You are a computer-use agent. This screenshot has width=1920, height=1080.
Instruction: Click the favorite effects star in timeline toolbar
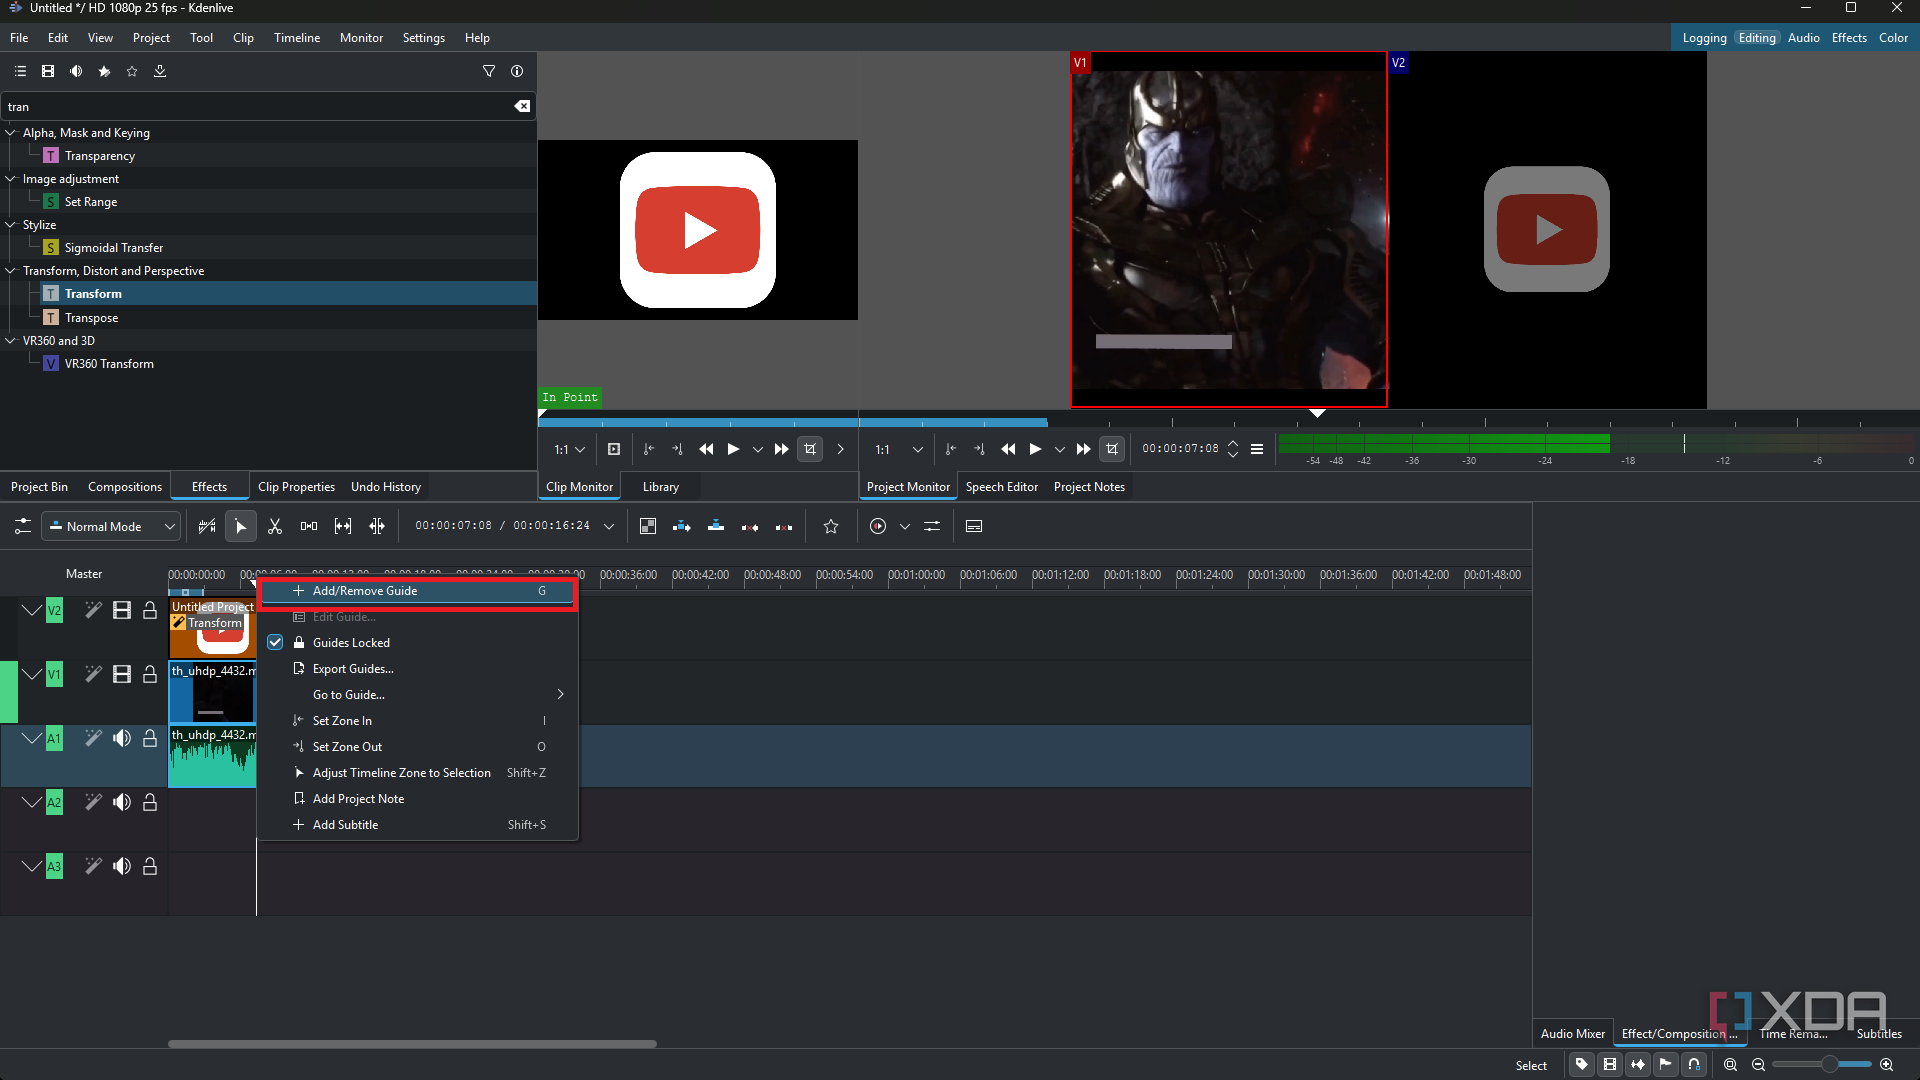click(831, 526)
